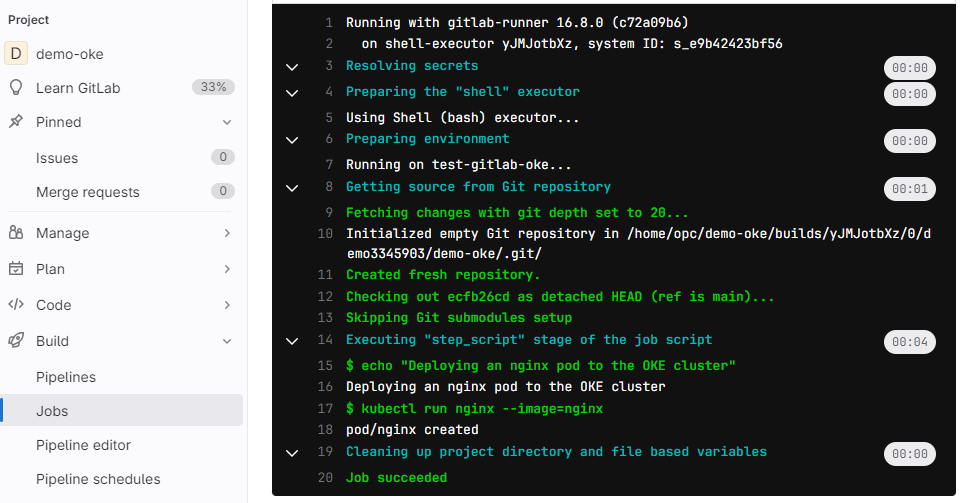The width and height of the screenshot is (964, 503).
Task: Click "Running on test-gitlab-oke..." line
Action: (x=459, y=165)
